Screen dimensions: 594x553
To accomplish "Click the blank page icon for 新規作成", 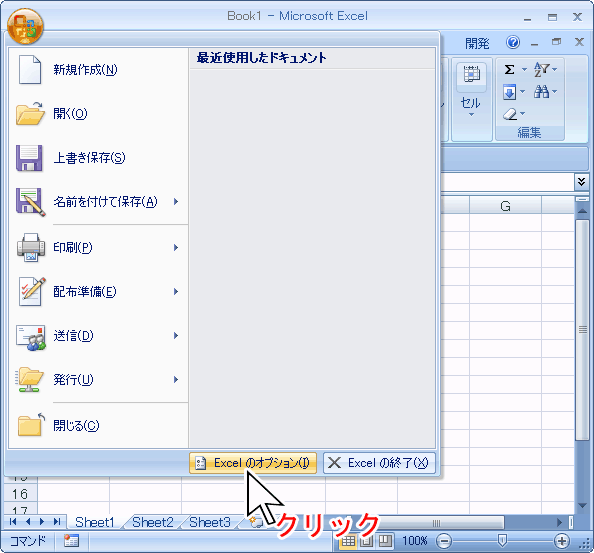I will point(30,70).
